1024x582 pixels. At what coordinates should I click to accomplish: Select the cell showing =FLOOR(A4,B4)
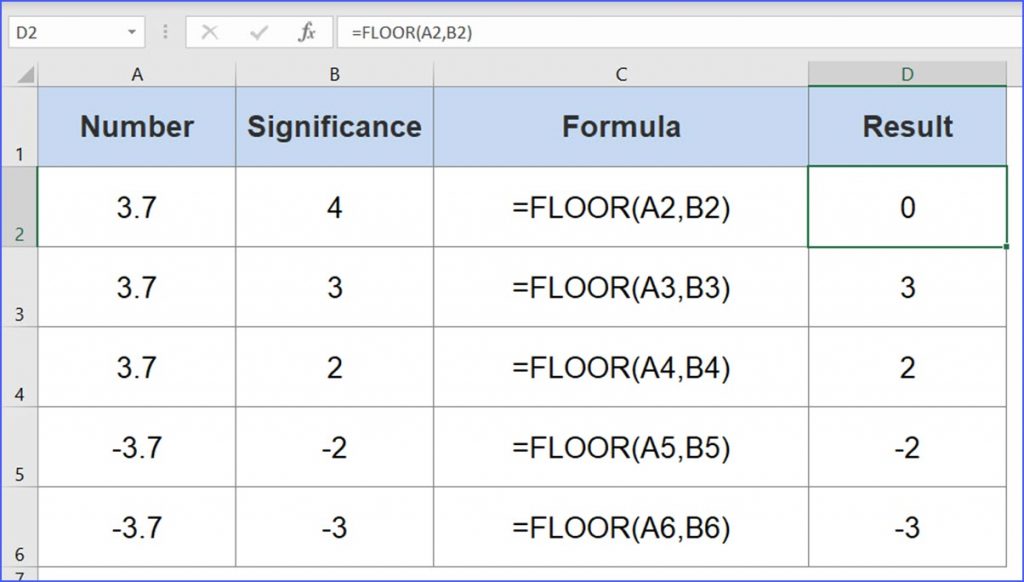[621, 367]
